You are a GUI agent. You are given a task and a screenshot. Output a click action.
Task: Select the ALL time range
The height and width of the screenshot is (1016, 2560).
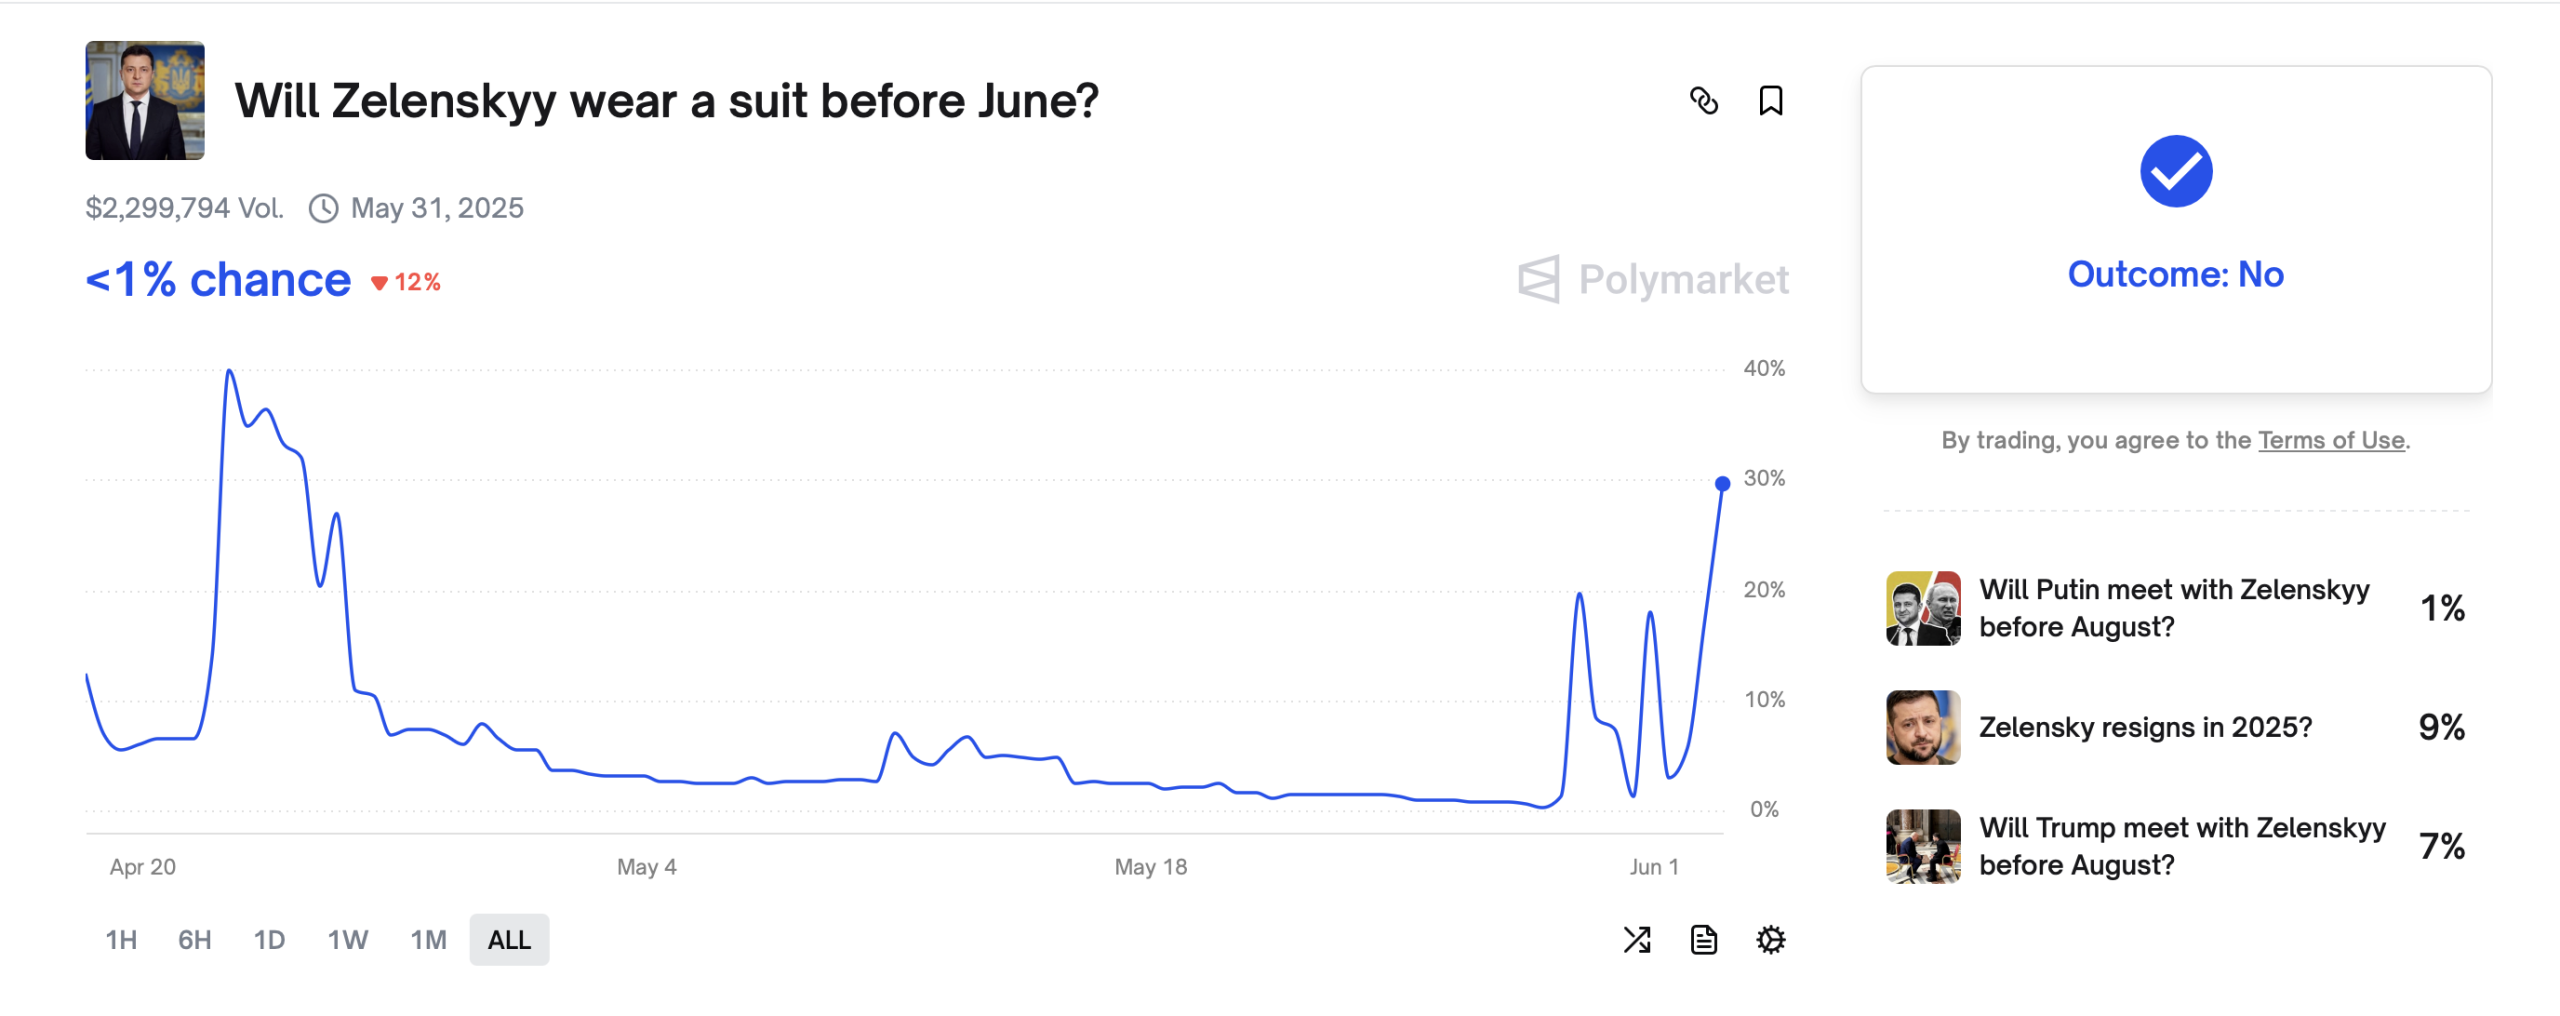(x=509, y=939)
